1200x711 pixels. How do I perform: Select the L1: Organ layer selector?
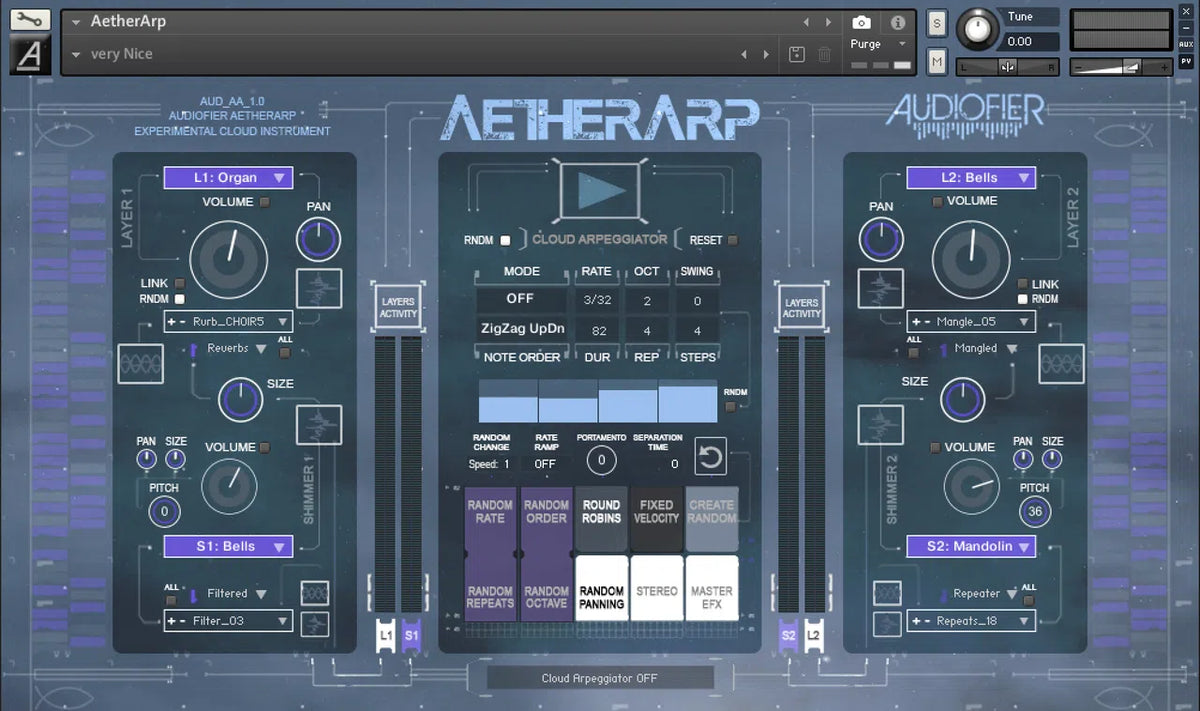tap(229, 177)
